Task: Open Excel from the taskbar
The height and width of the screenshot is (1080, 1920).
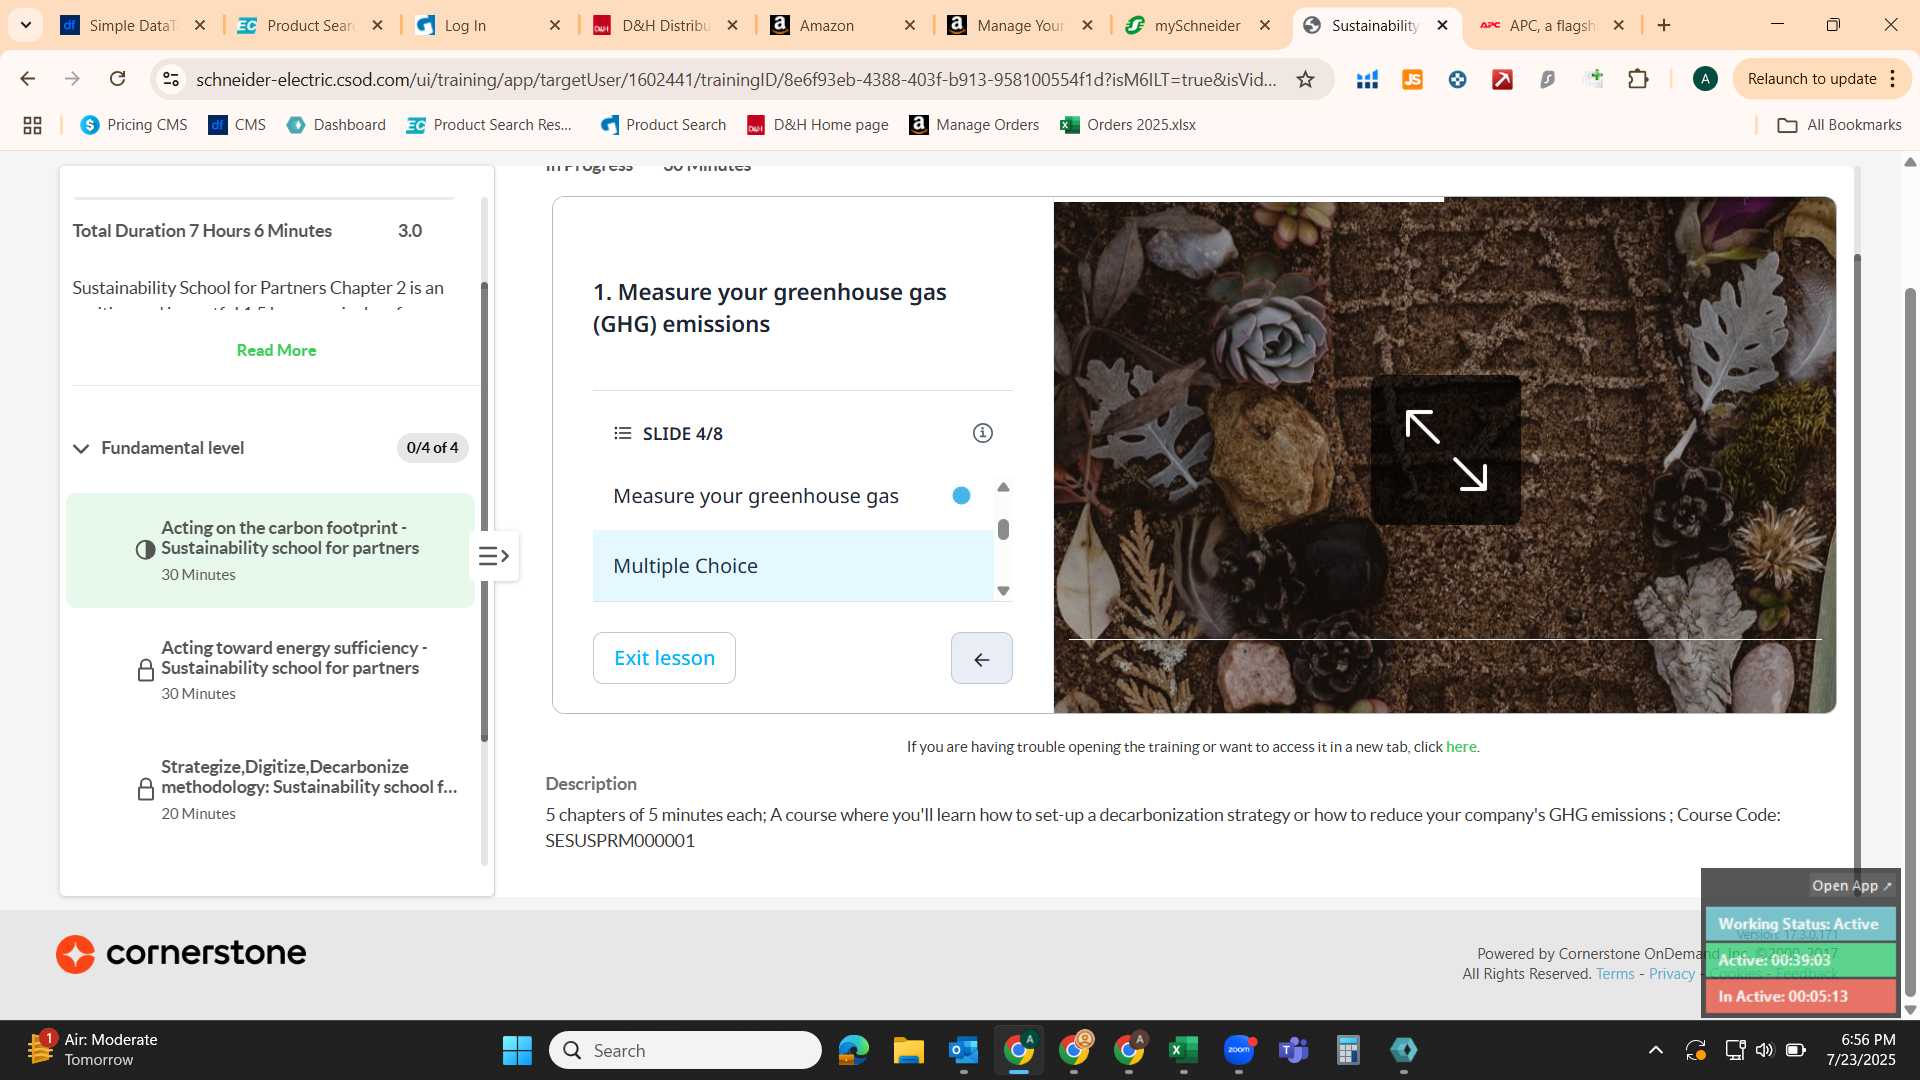Action: coord(1183,1050)
